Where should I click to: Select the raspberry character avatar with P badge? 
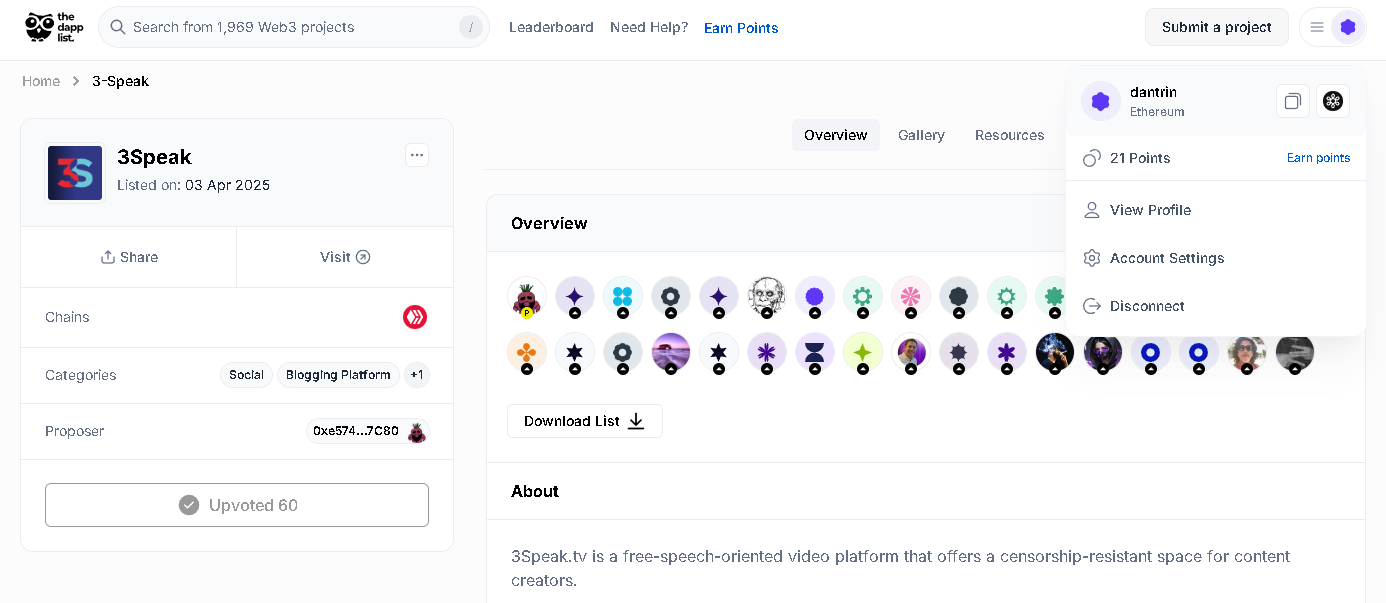click(527, 297)
